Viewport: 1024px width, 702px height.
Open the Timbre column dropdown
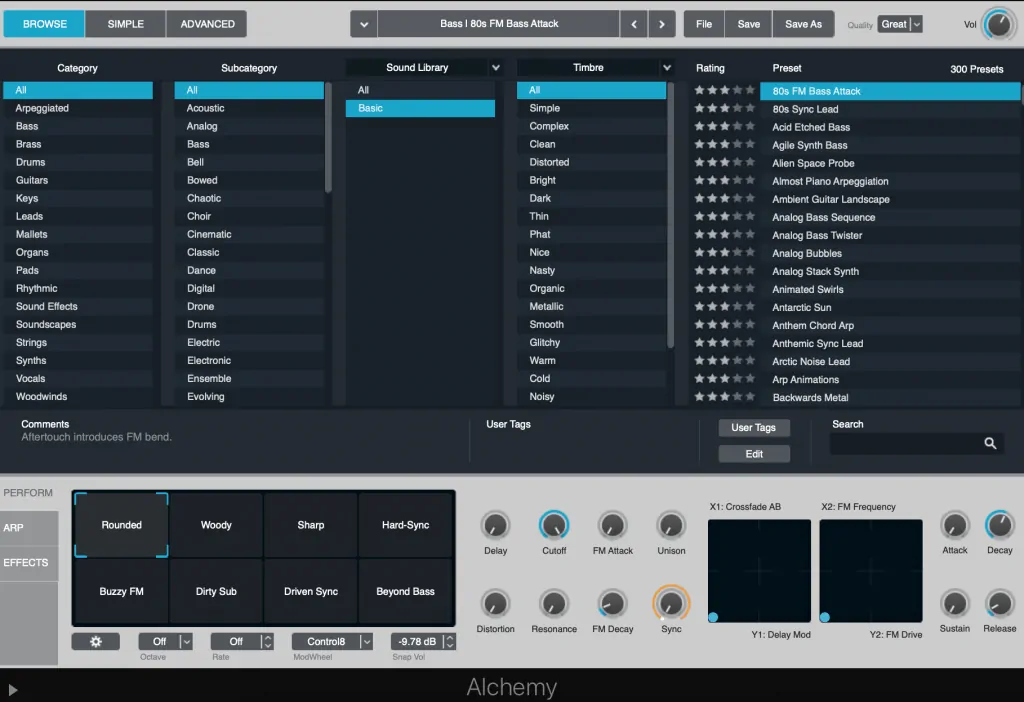click(x=667, y=67)
